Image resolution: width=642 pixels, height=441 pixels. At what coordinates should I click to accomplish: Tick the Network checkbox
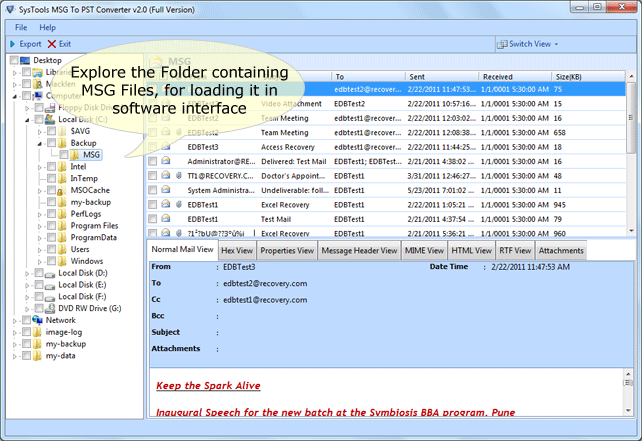pyautogui.click(x=26, y=320)
